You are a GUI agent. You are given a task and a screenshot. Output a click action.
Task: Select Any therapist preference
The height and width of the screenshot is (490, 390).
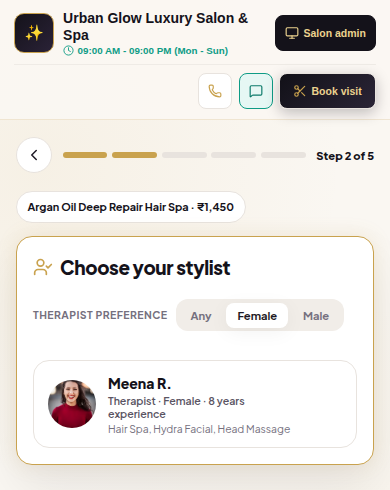[x=201, y=316]
